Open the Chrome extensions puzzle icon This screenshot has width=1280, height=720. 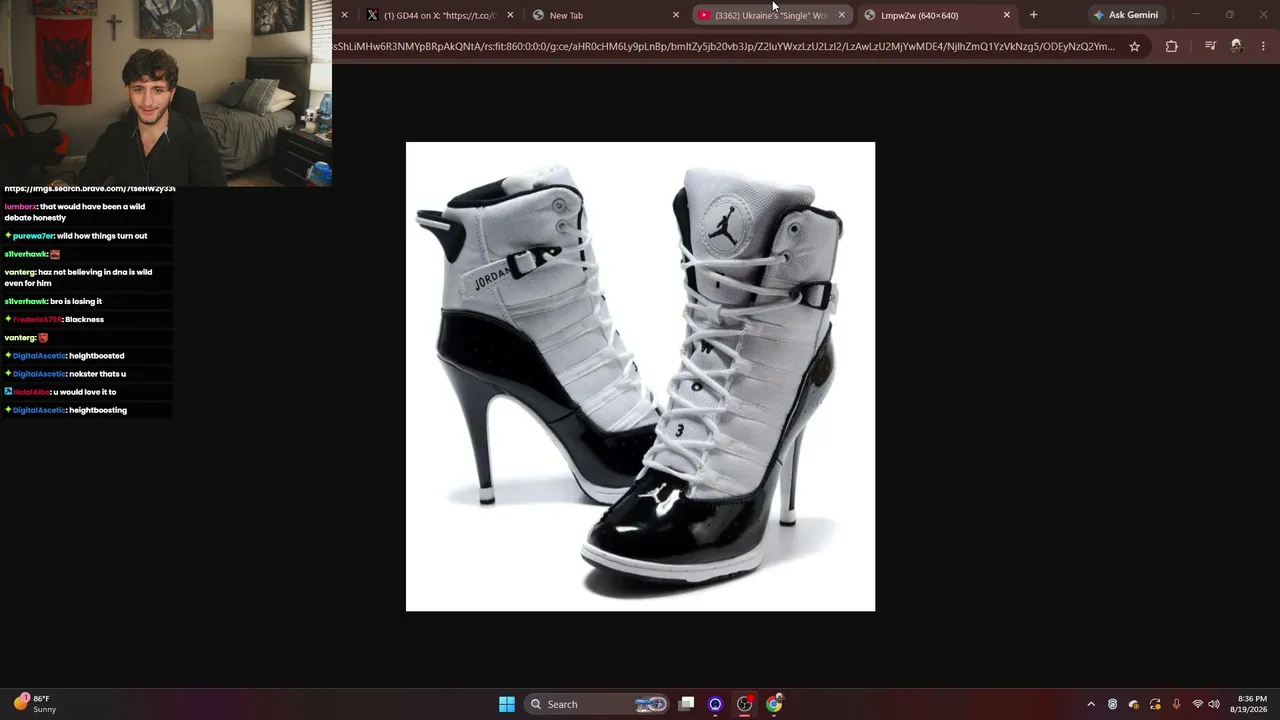(1171, 46)
